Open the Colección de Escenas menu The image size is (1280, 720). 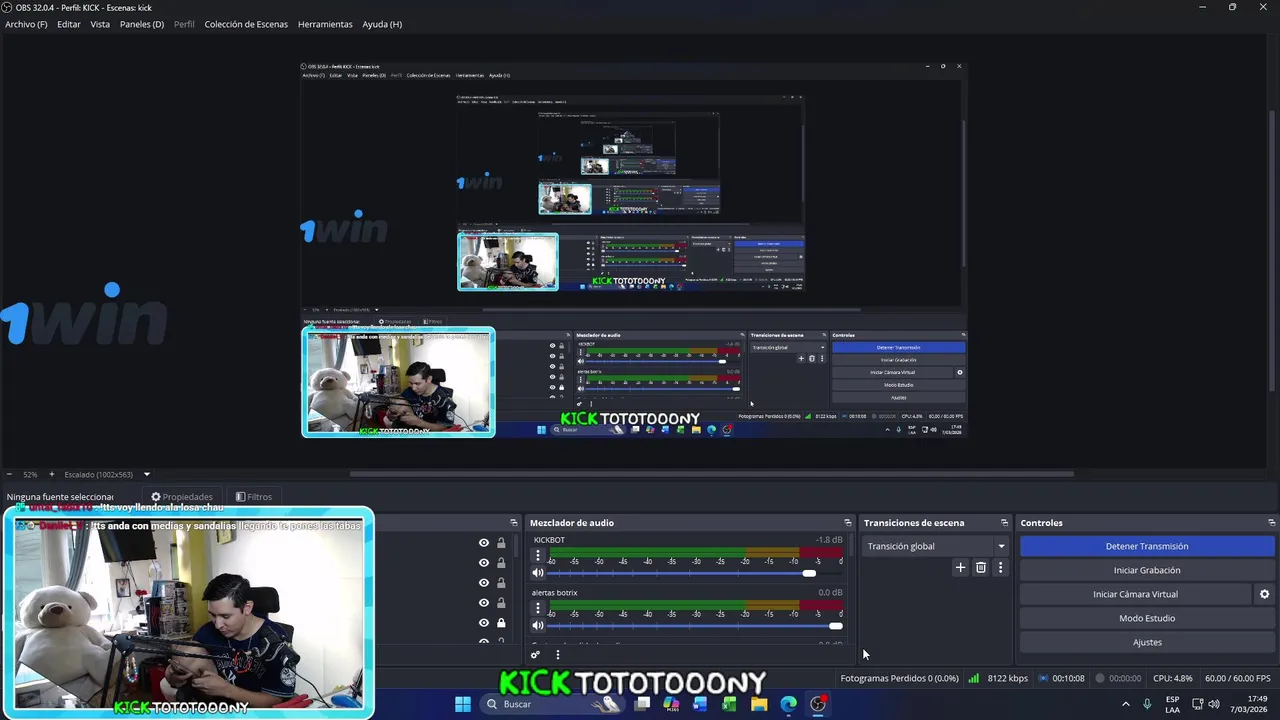tap(246, 24)
